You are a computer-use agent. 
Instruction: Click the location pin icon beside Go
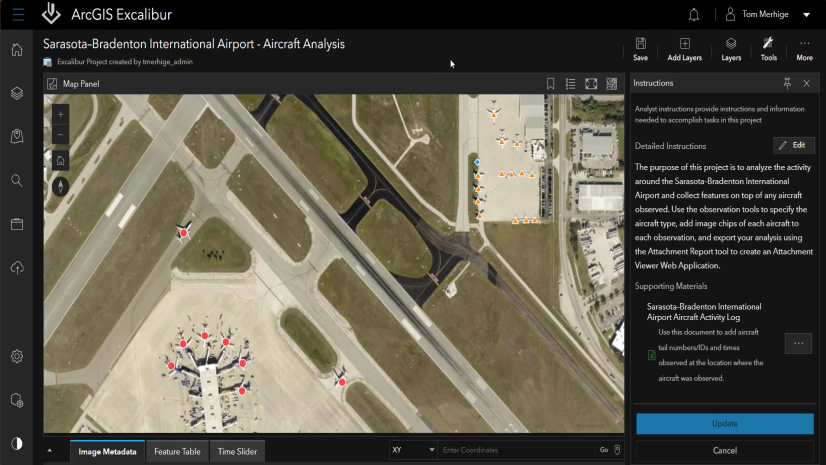coord(617,450)
